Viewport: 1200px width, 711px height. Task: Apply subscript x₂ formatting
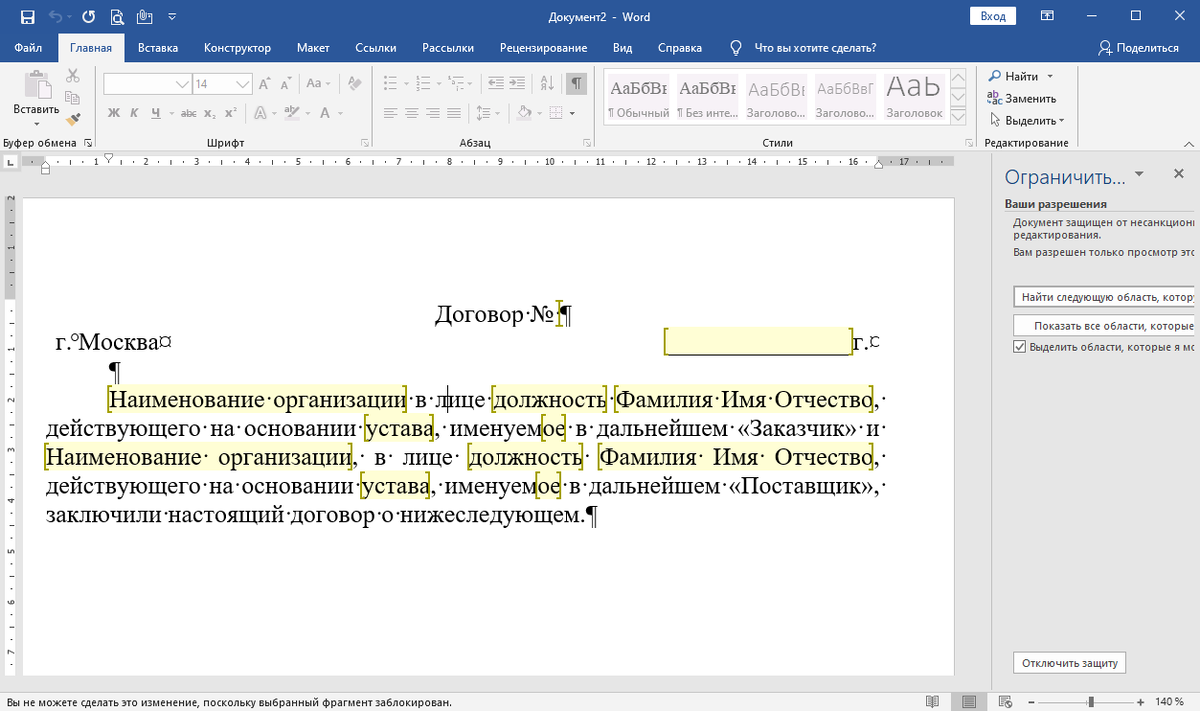[210, 113]
